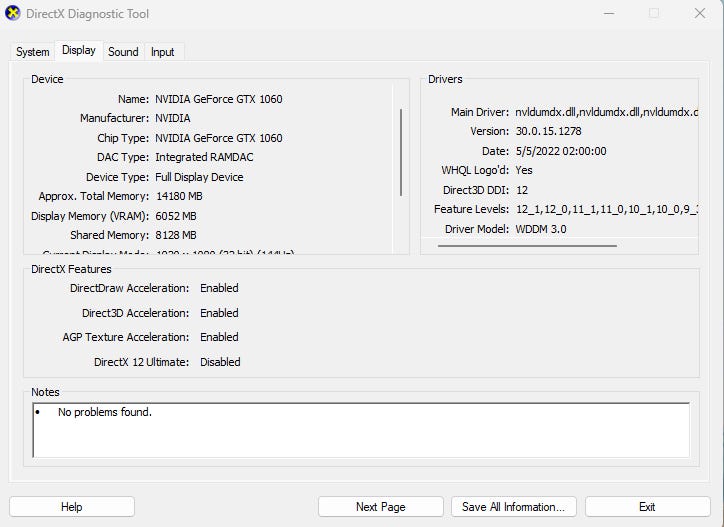The image size is (724, 527).
Task: Switch to the System tab
Action: pos(32,52)
